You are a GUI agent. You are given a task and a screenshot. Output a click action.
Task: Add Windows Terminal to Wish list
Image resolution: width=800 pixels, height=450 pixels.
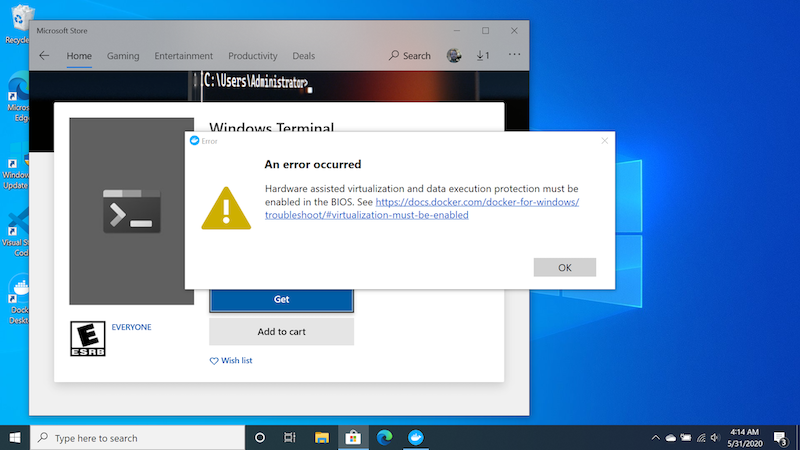(x=231, y=361)
